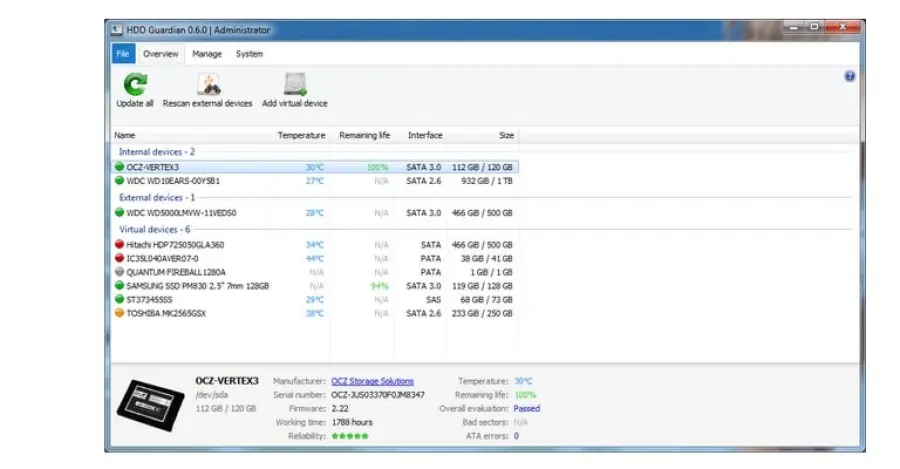The height and width of the screenshot is (469, 900).
Task: Click green status dot of ST373455SS
Action: 119,299
